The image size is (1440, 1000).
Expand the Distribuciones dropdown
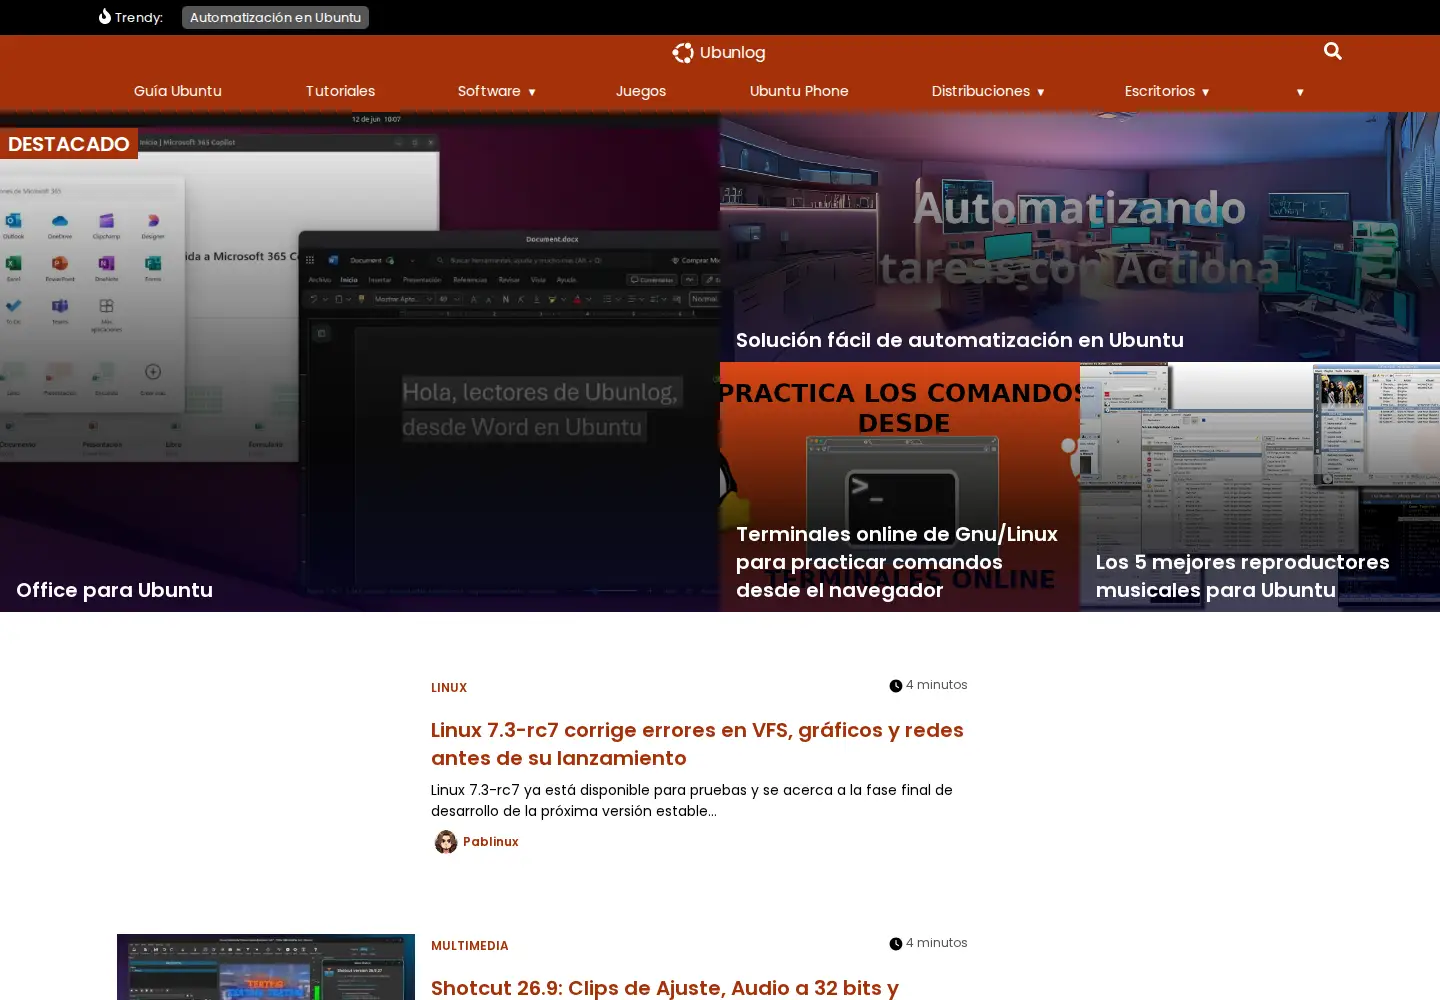1040,92
